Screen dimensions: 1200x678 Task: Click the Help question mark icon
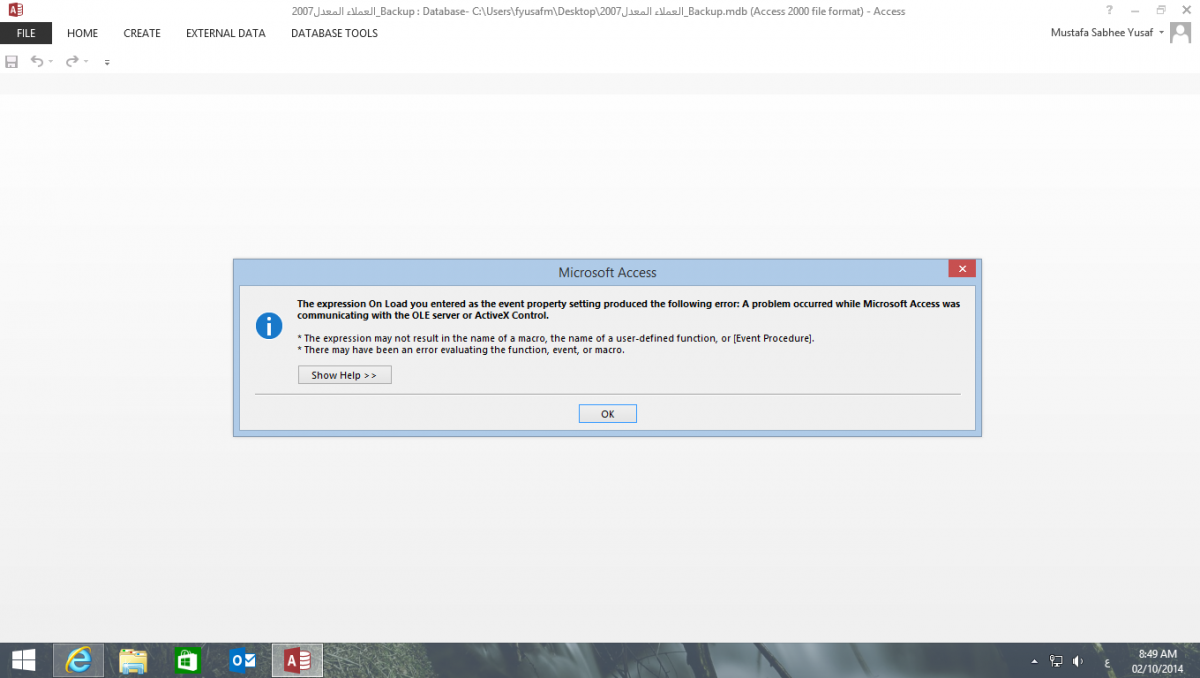(1109, 10)
